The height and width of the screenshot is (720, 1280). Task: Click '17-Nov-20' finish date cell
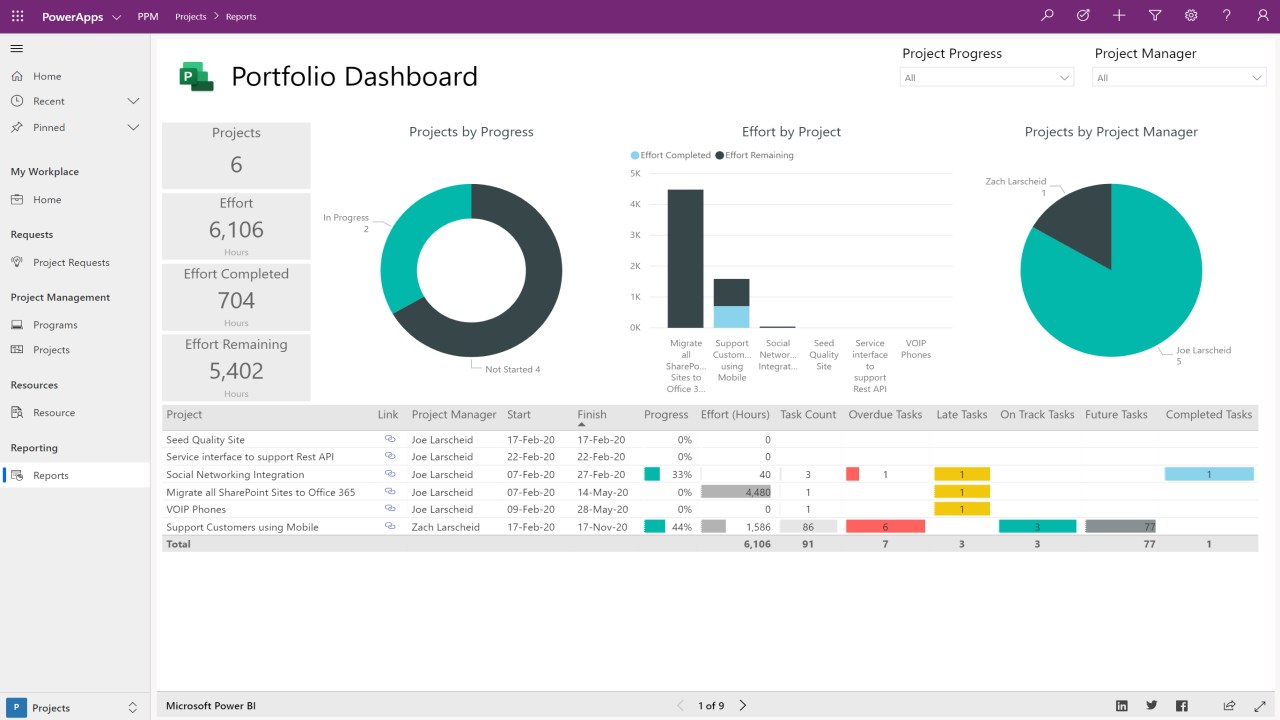pyautogui.click(x=601, y=527)
